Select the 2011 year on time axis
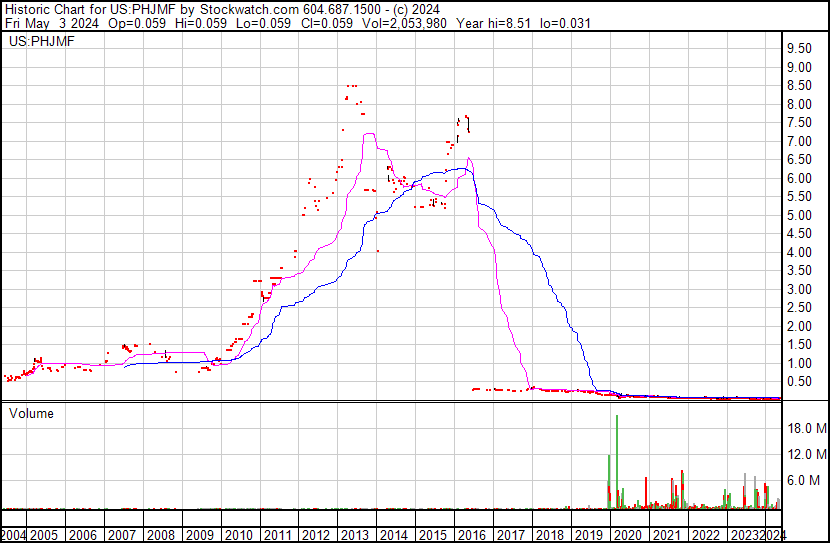This screenshot has width=830, height=543. pos(277,536)
